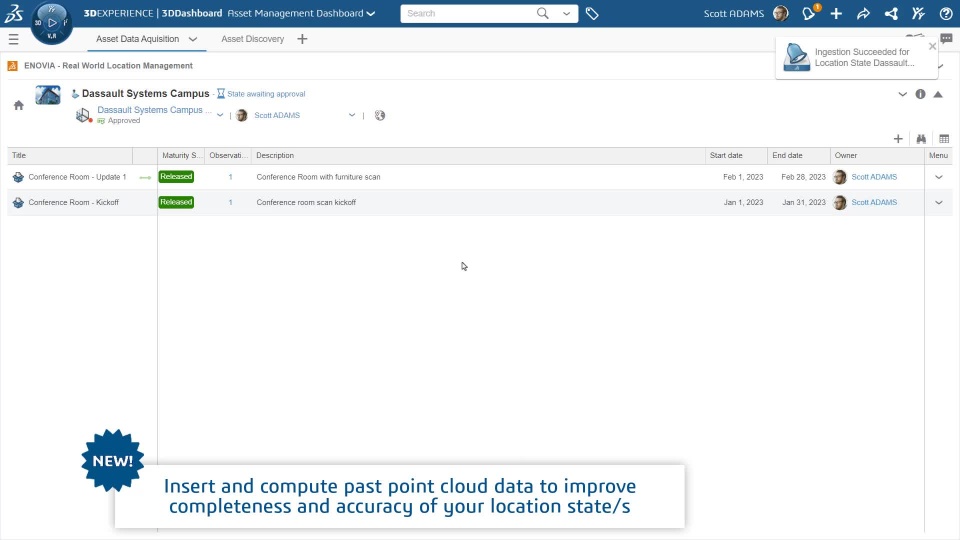Collapse the header with the up triangle
The image size is (960, 540).
(x=938, y=94)
